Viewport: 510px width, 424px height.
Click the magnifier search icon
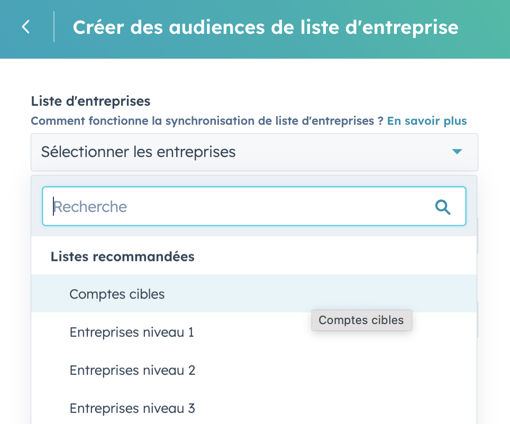tap(443, 207)
